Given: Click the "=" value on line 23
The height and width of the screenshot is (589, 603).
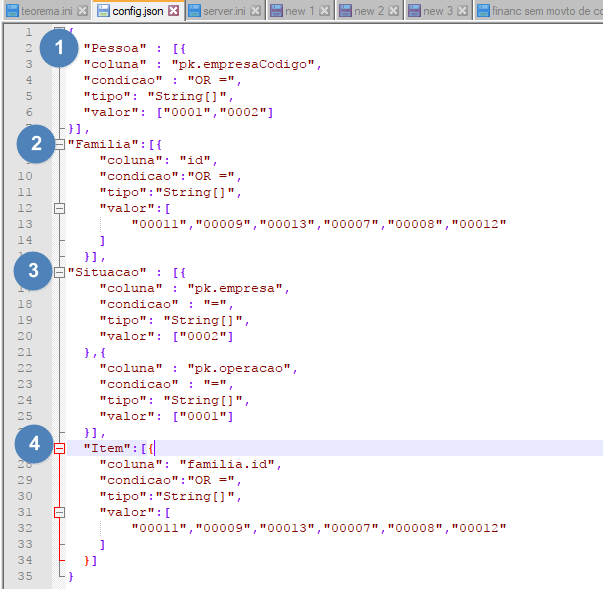Looking at the screenshot, I should 215,384.
